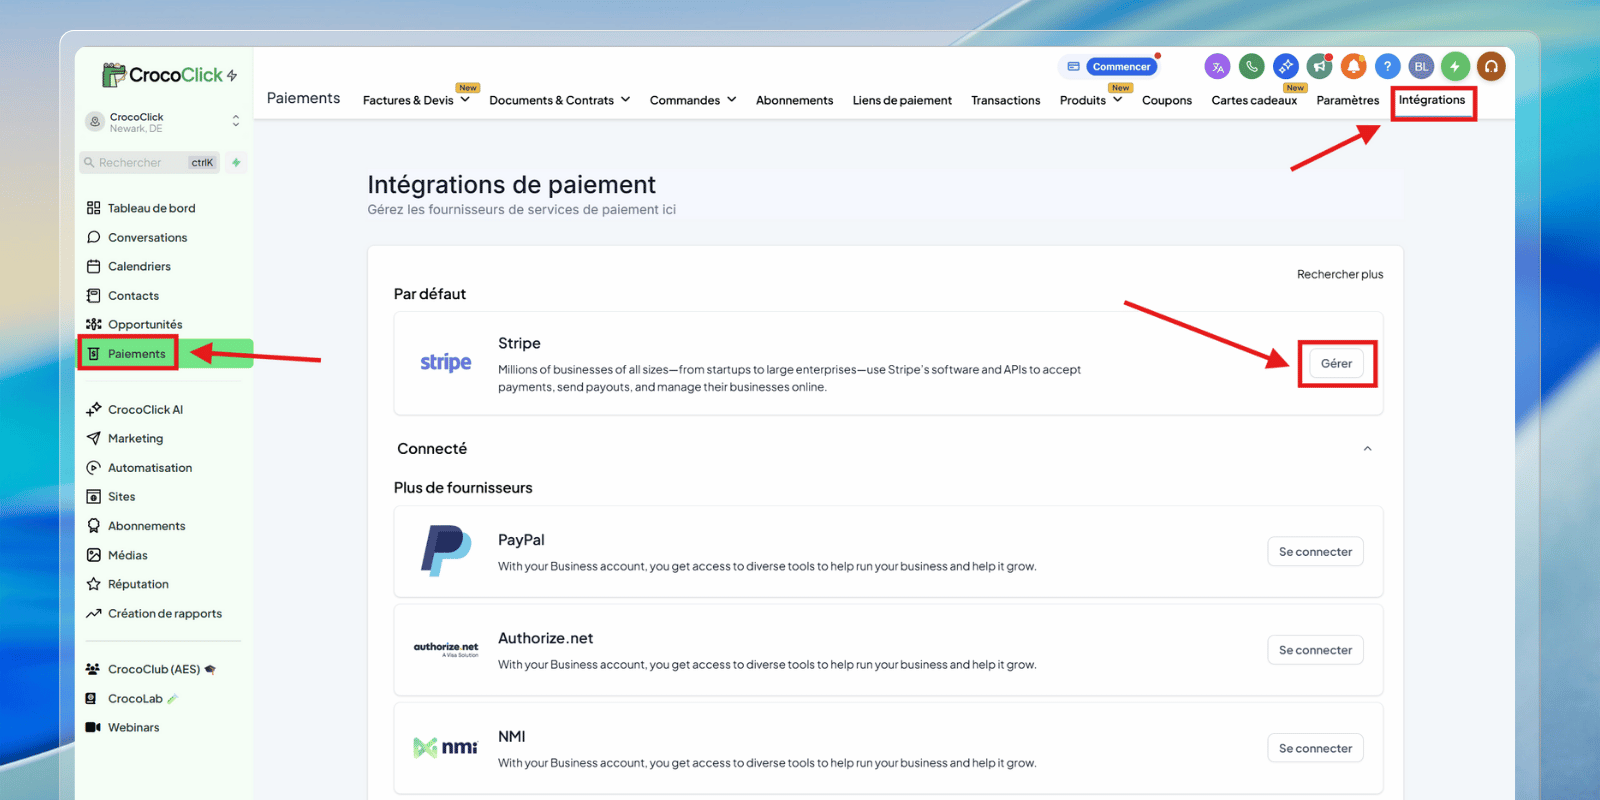Switch to the Transactions tab
1600x800 pixels.
click(1005, 100)
